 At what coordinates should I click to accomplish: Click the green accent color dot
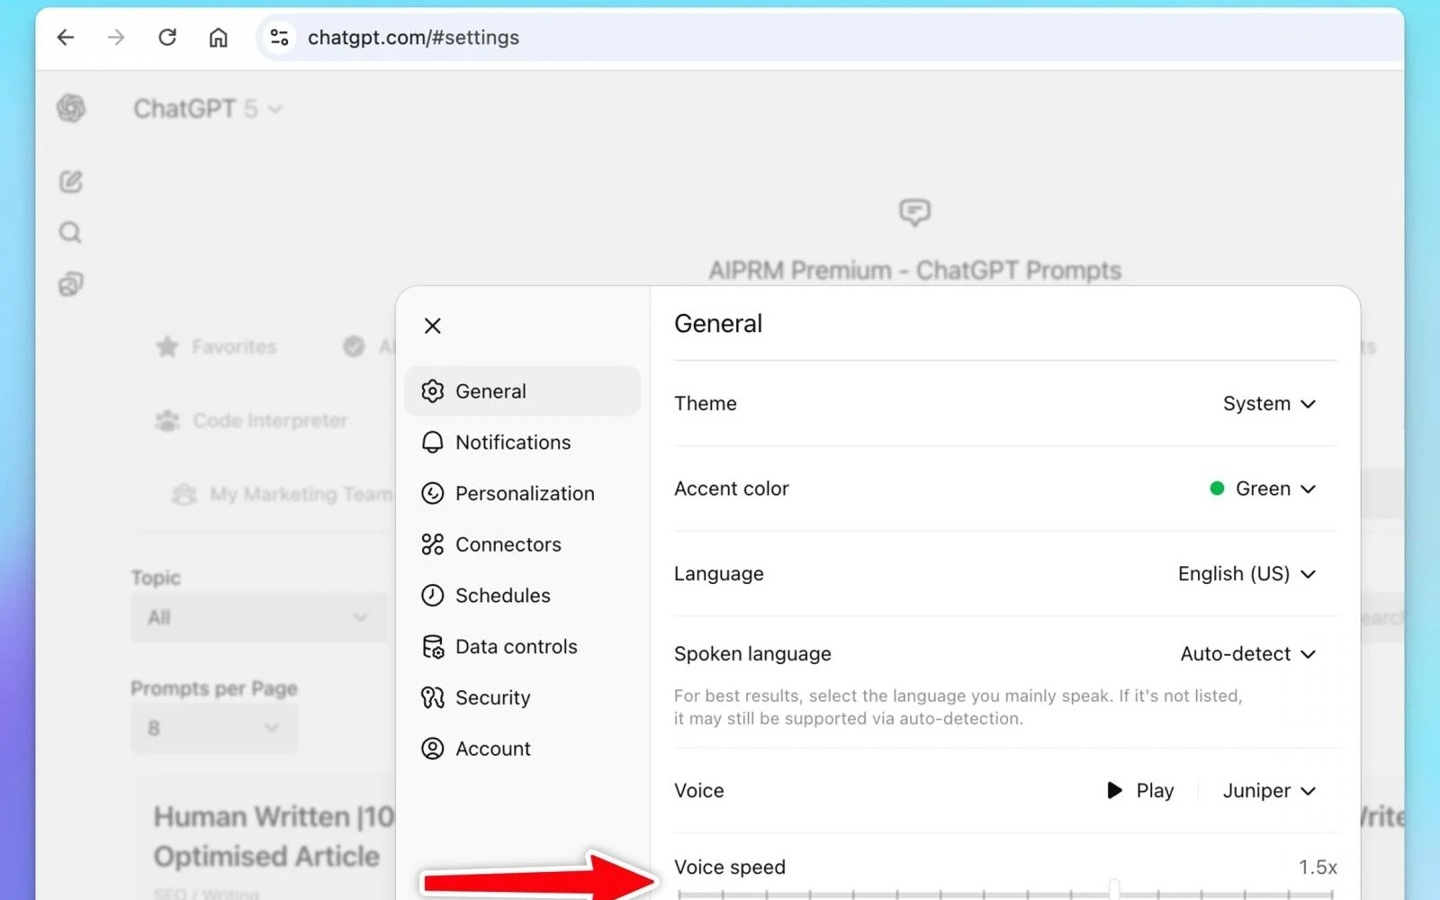pyautogui.click(x=1217, y=489)
